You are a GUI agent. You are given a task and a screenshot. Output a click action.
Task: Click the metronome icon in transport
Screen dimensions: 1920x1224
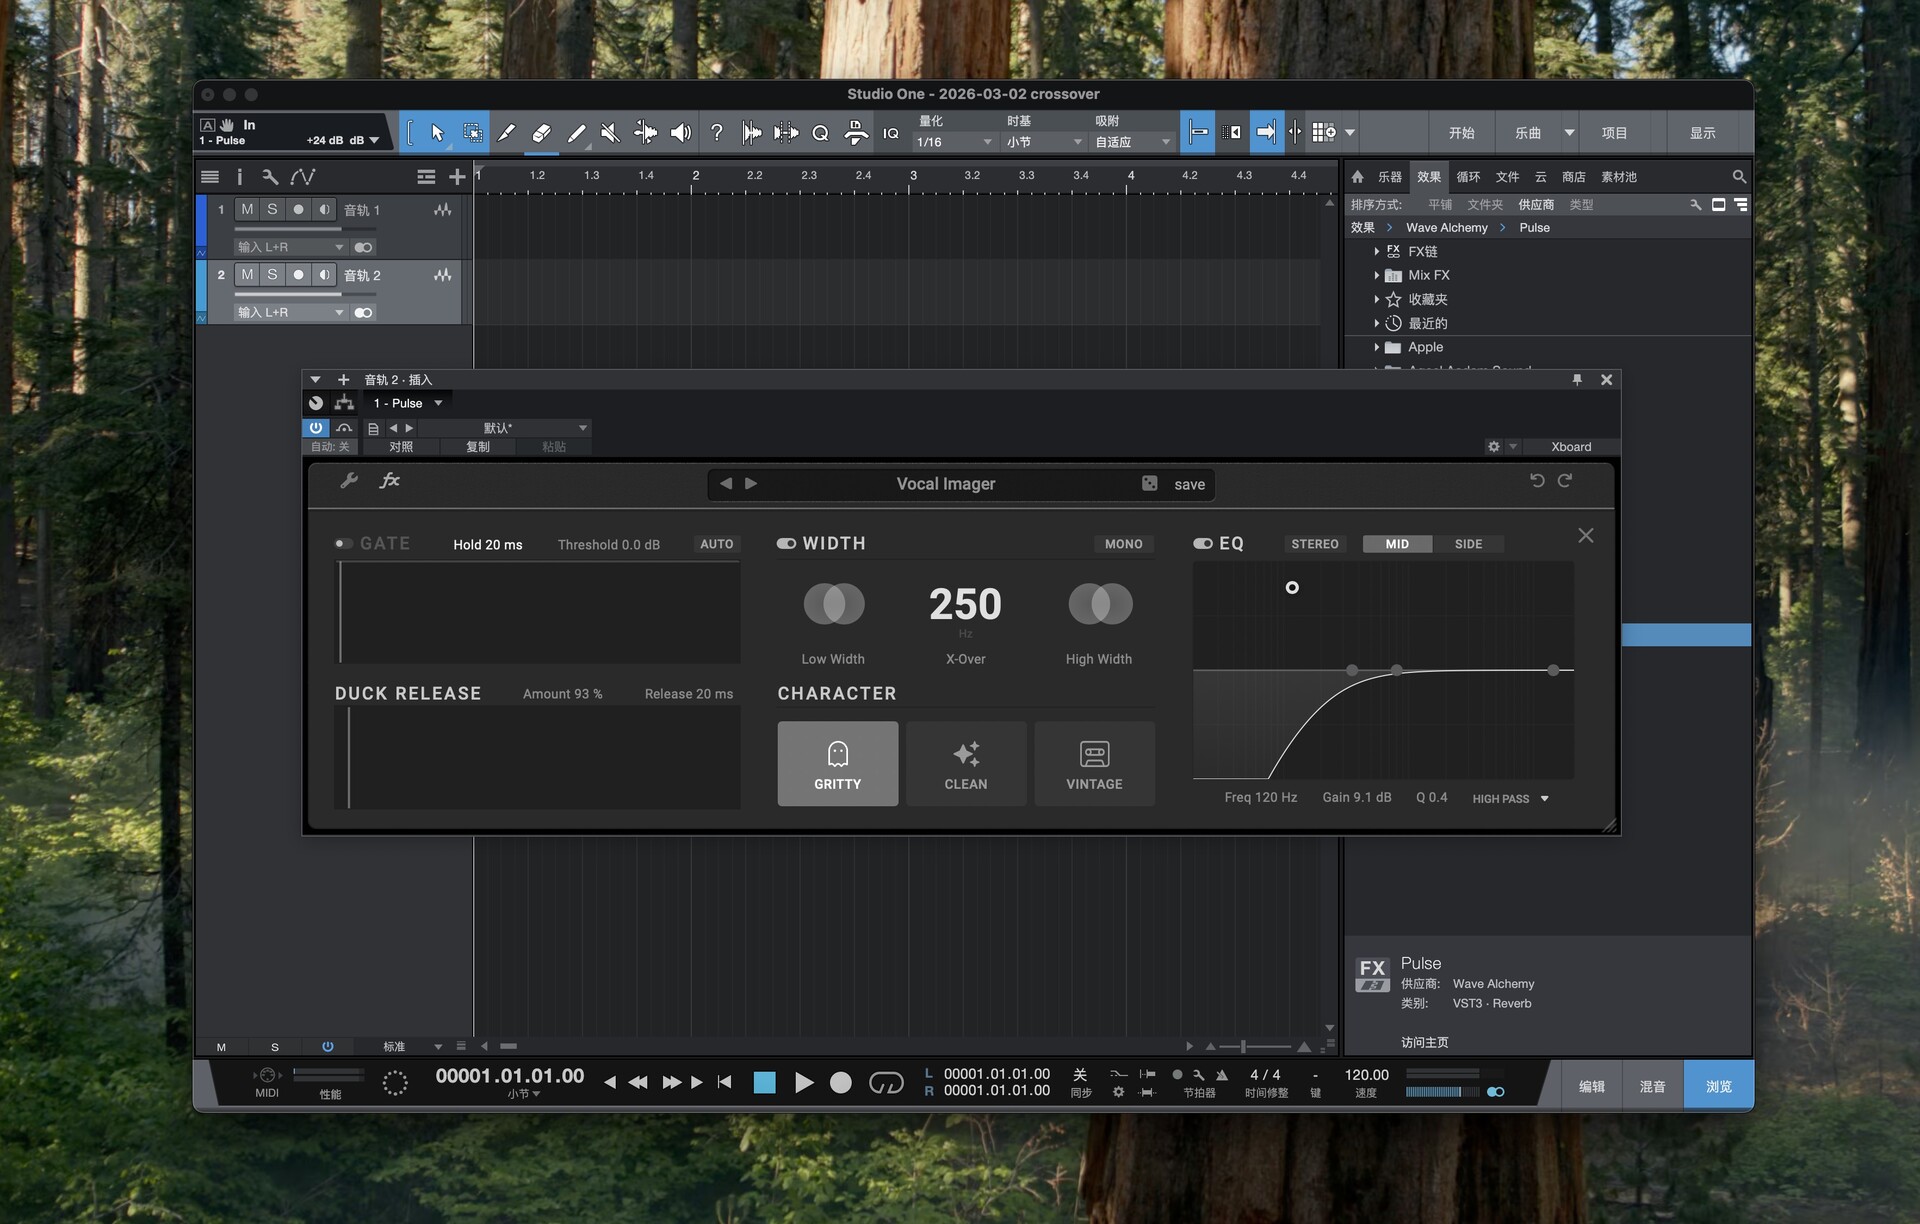pos(1221,1075)
